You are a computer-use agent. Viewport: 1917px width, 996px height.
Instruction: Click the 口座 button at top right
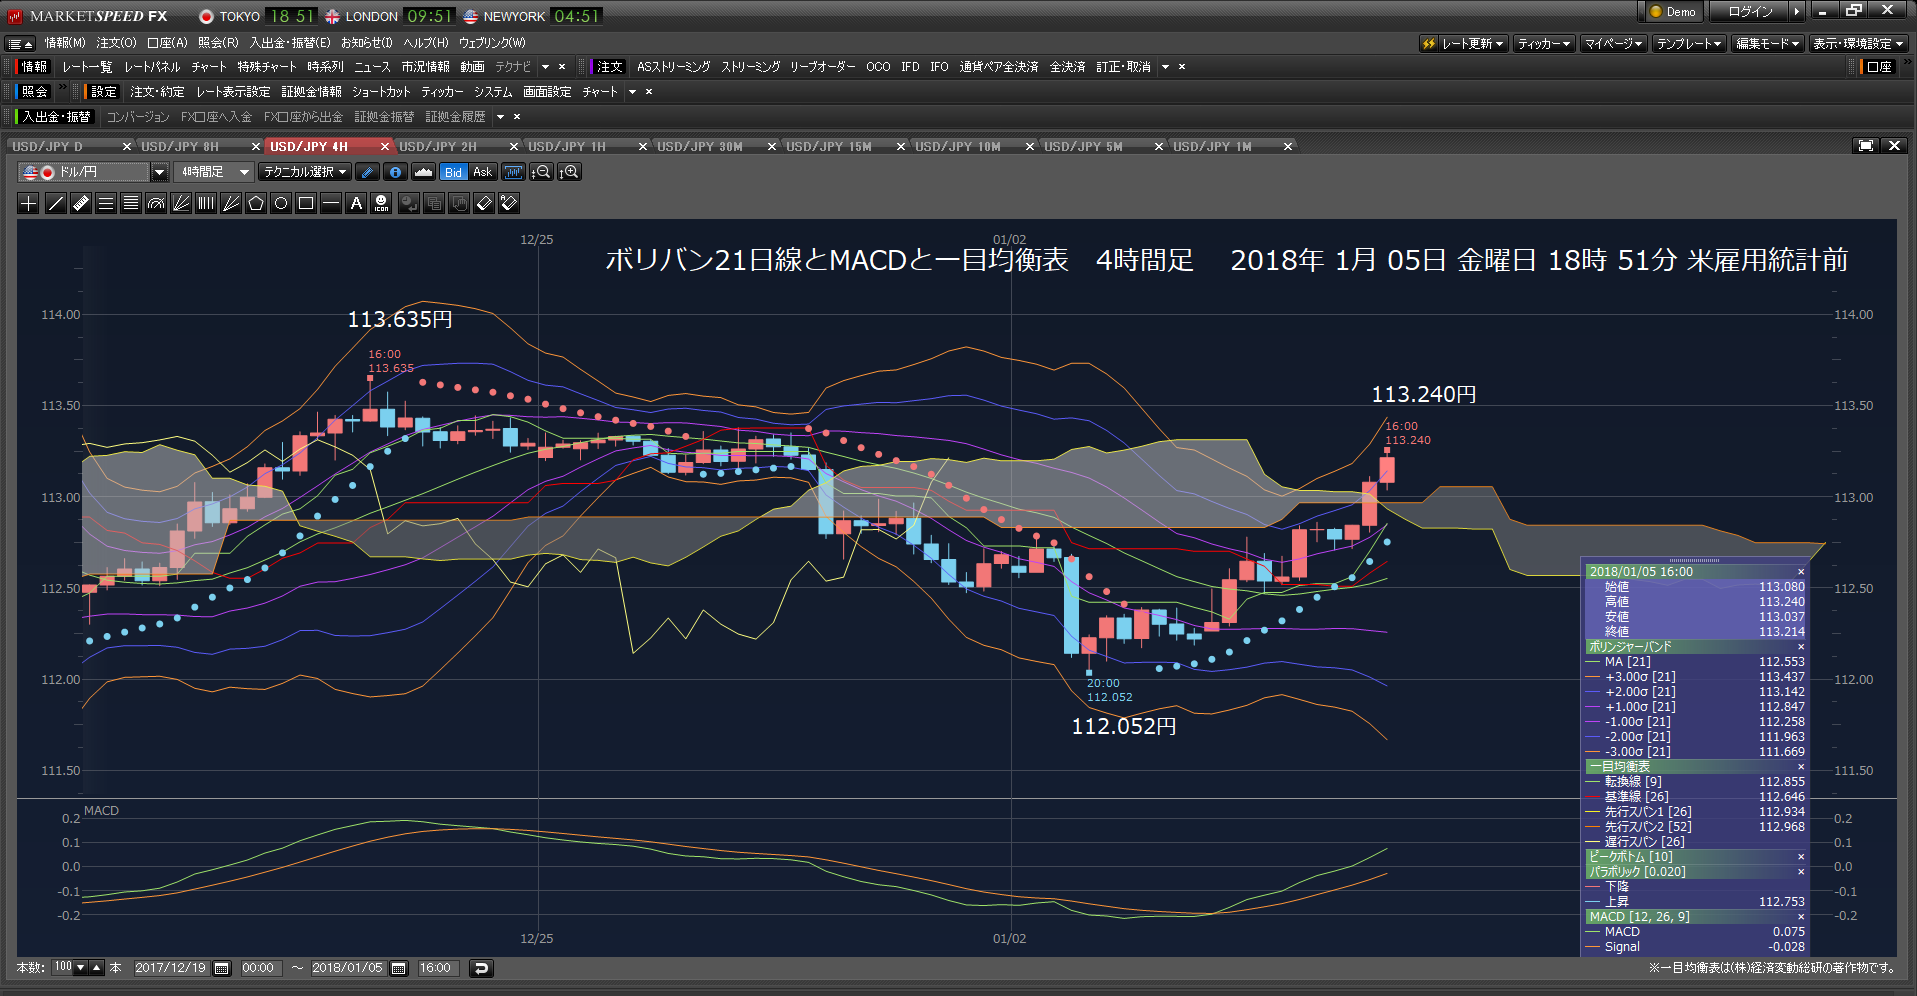click(1880, 67)
